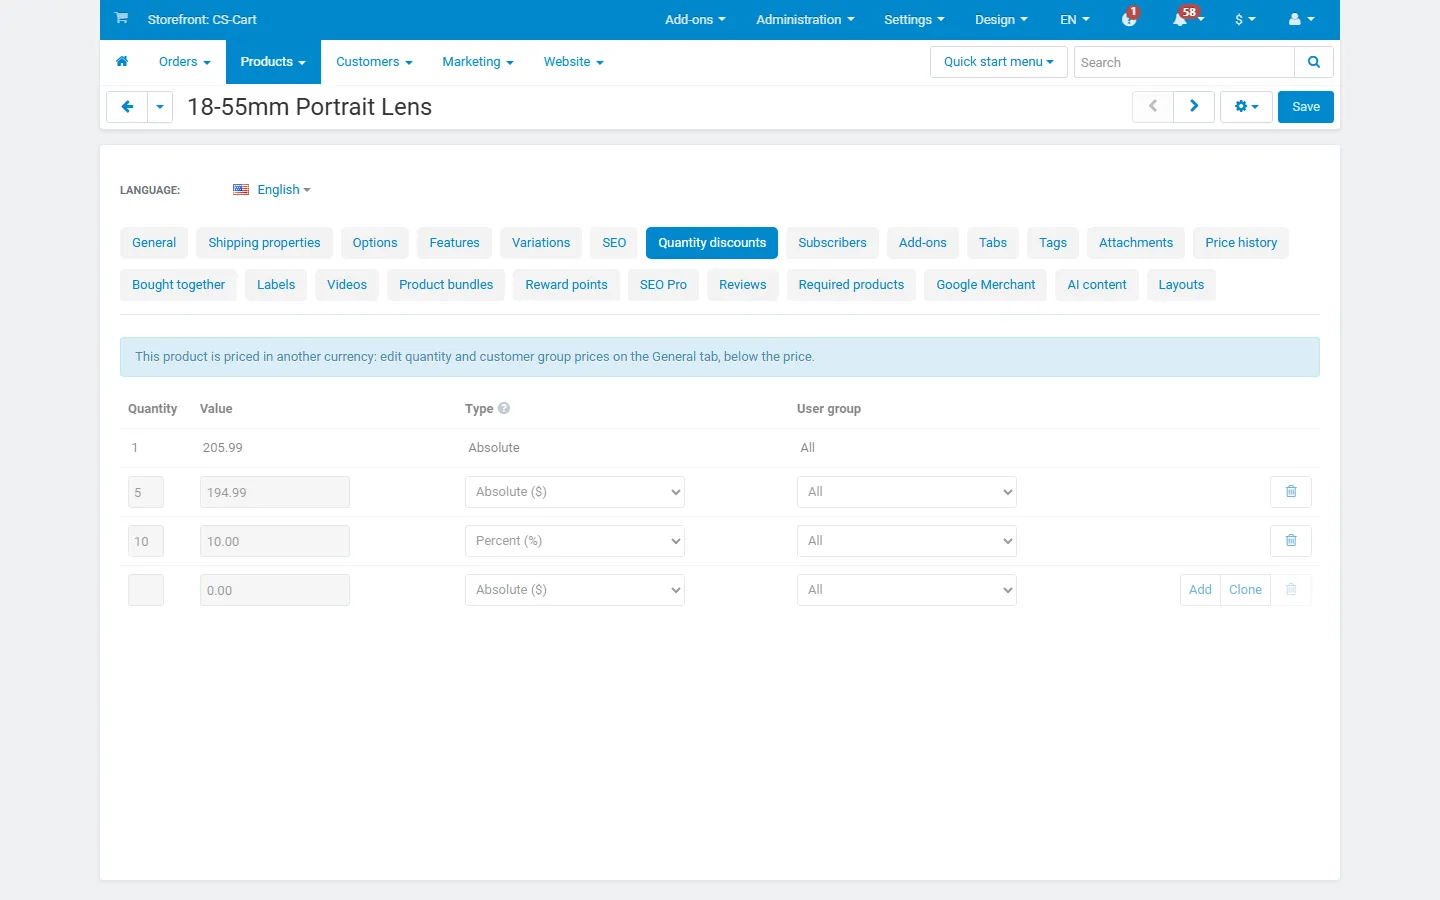Click the Add button in the new row

coord(1200,590)
